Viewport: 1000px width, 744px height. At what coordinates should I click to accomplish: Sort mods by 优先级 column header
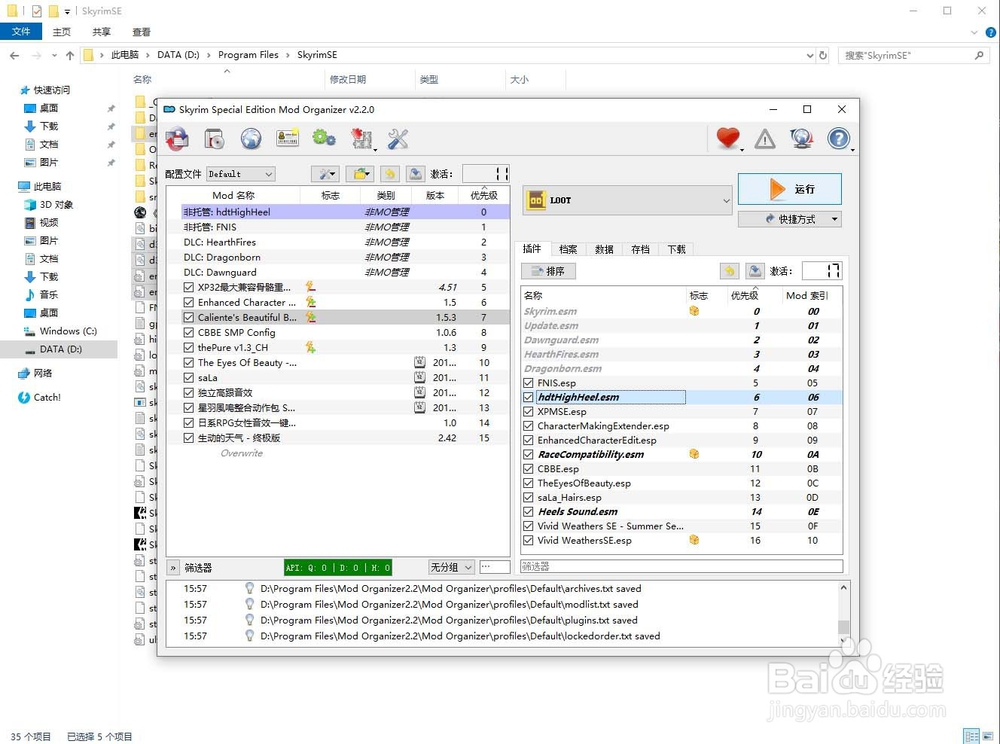click(x=484, y=195)
